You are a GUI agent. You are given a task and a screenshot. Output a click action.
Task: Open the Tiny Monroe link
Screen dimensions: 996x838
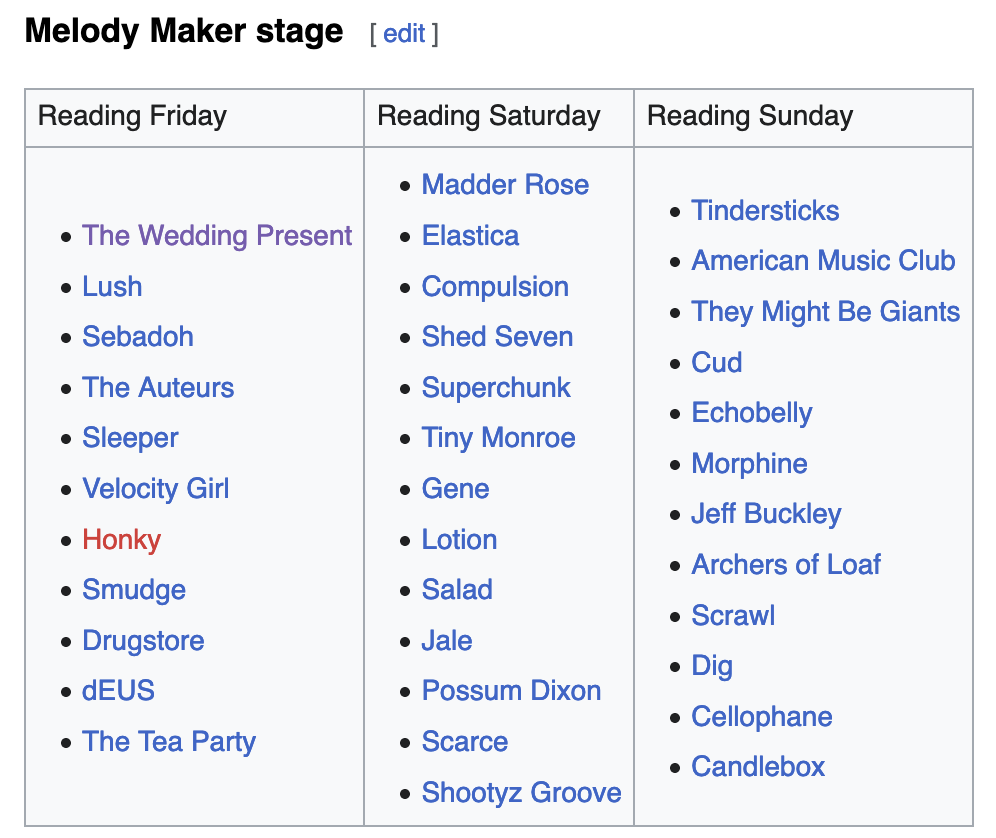tap(498, 438)
